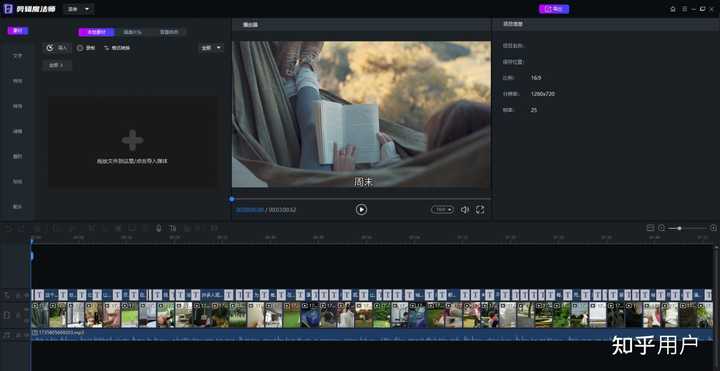Click the total duration timecode under preview
This screenshot has width=720, height=371.
pos(282,210)
